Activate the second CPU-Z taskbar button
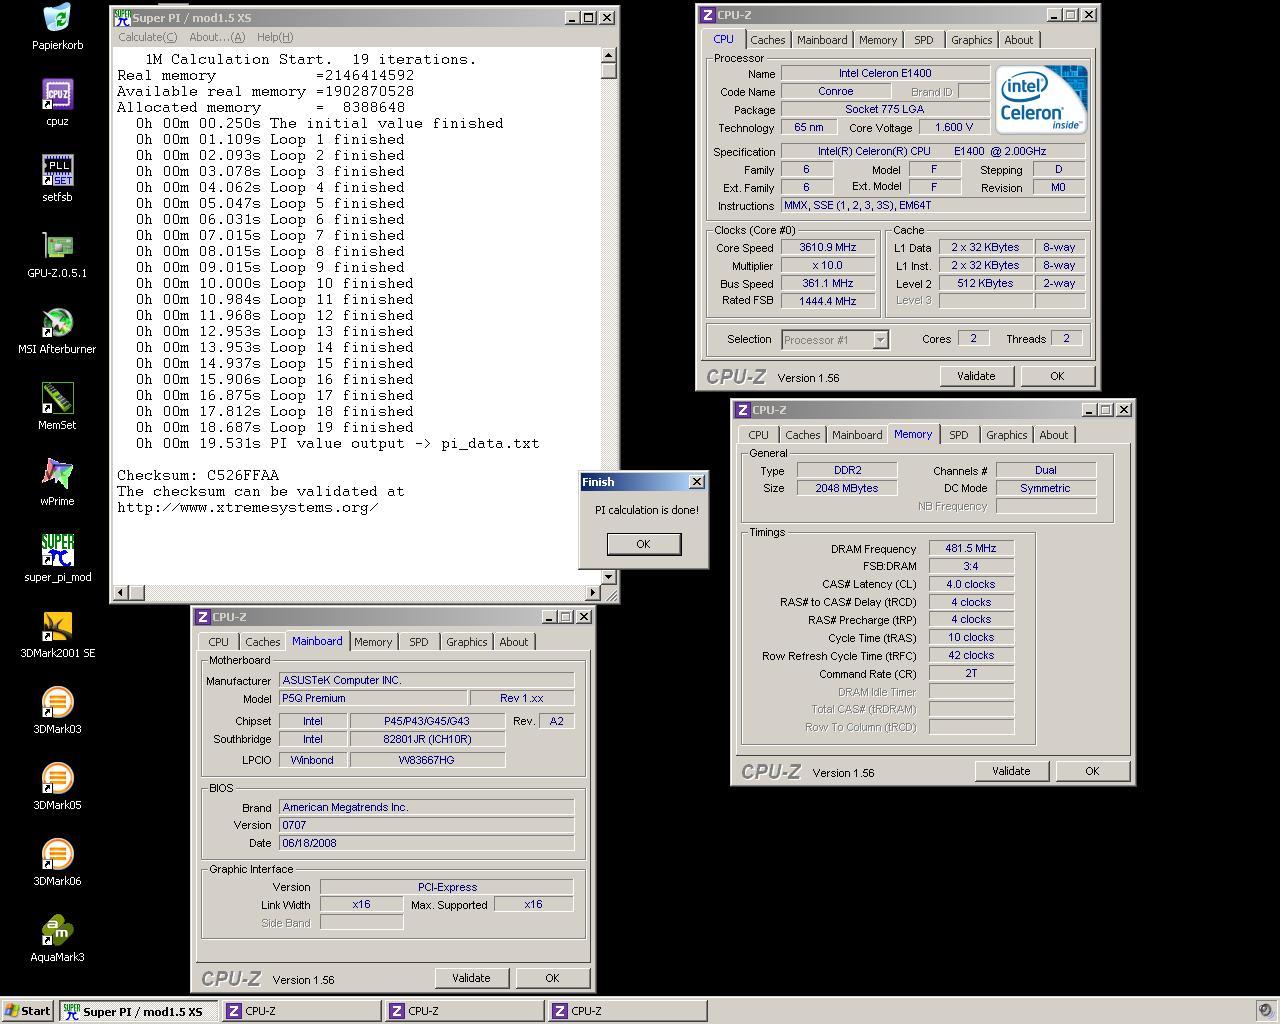Image resolution: width=1280 pixels, height=1024 pixels. click(x=464, y=1011)
